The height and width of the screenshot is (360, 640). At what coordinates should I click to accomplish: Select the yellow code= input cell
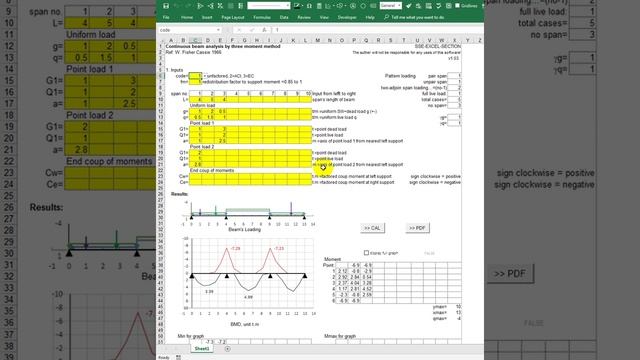[x=195, y=76]
